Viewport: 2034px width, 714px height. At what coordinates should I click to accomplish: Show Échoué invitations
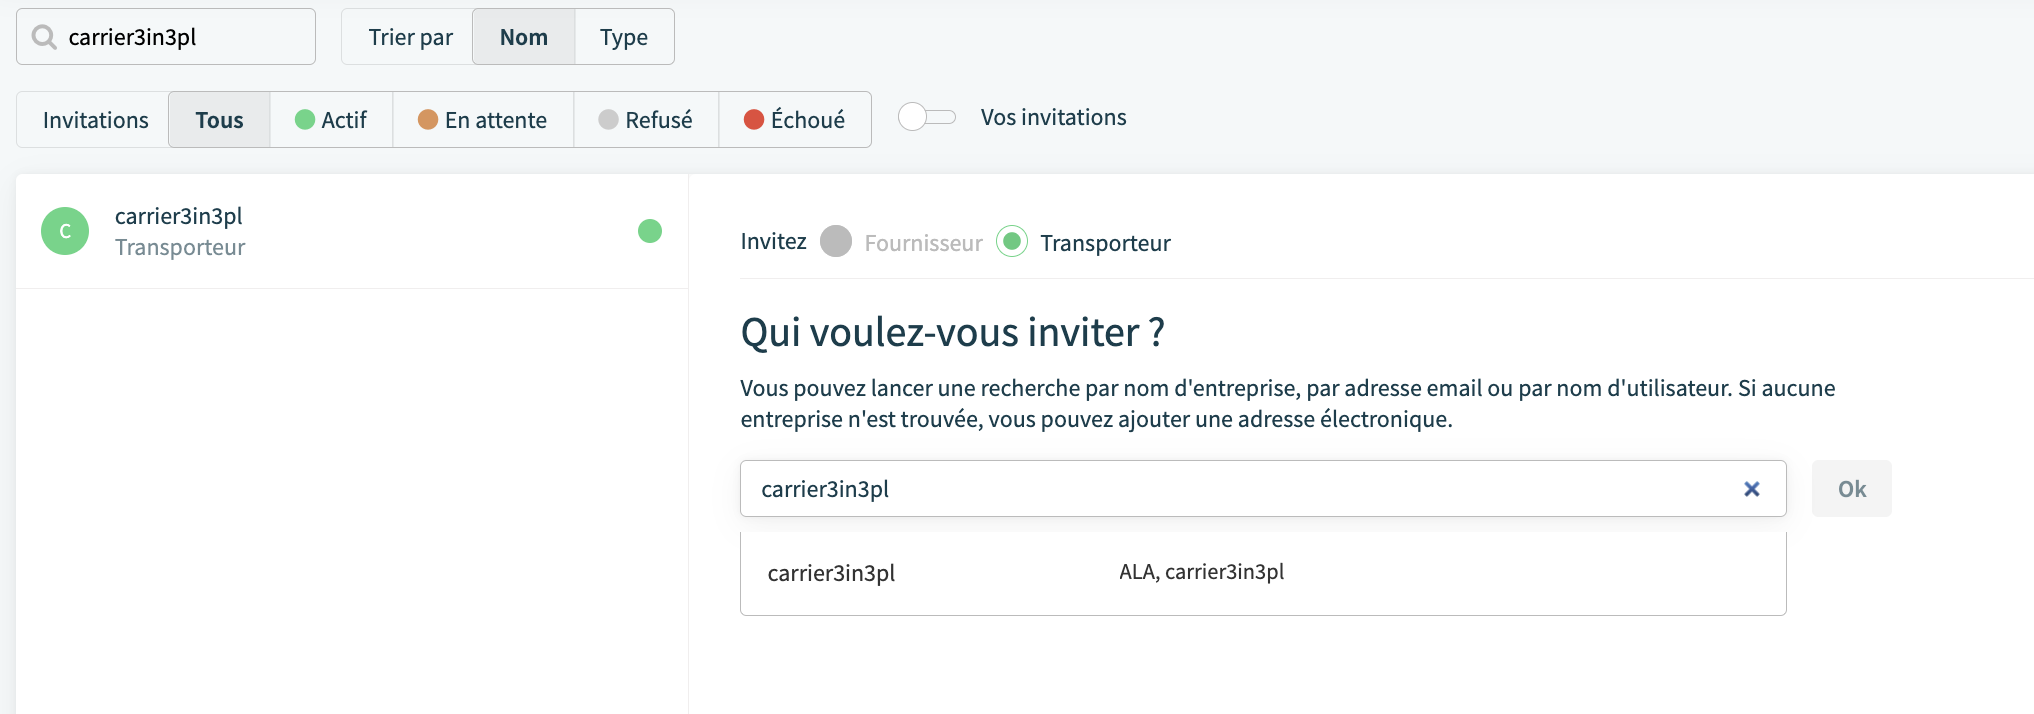pyautogui.click(x=795, y=120)
